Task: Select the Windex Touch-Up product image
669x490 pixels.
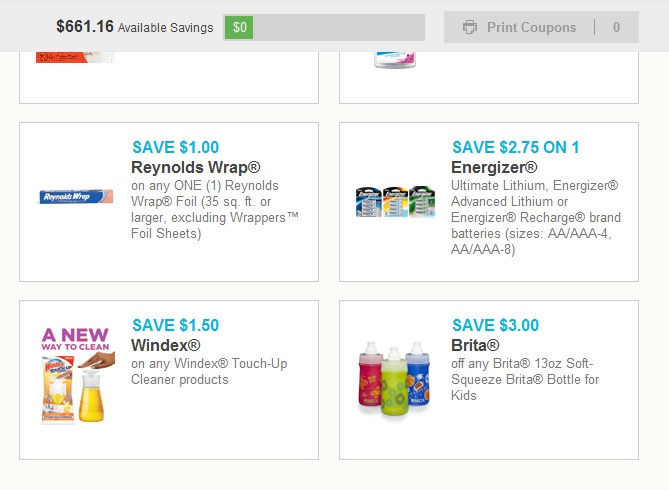Action: (76, 376)
